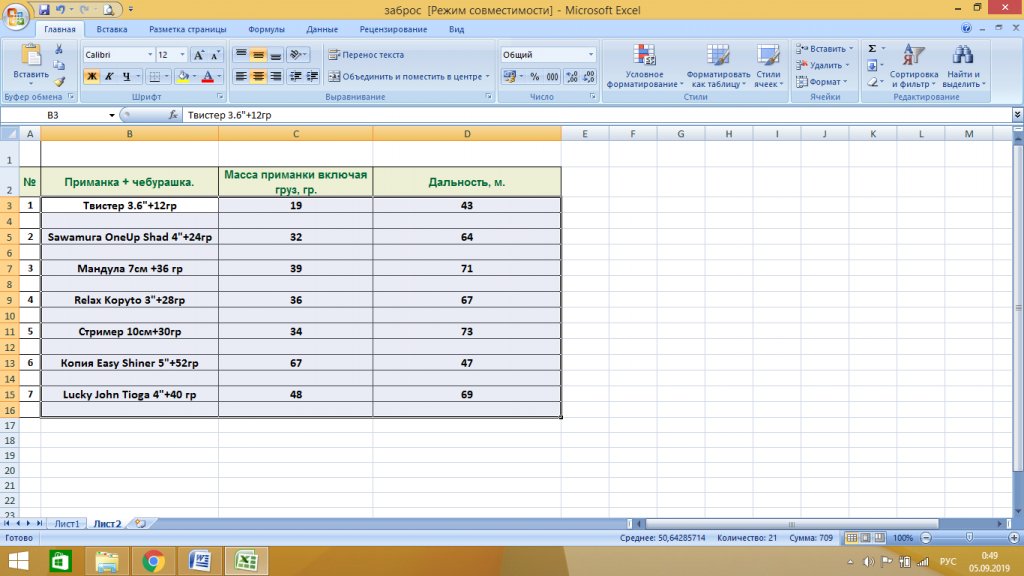Toggle bold Ж formatting
Screen dimensions: 1024x576
click(x=92, y=76)
